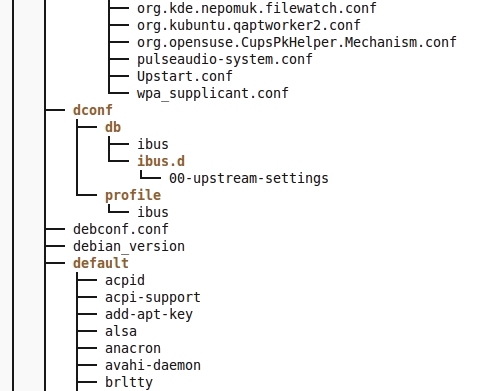The height and width of the screenshot is (391, 491).
Task: Select pulseaudio-system.conf entry
Action: coord(225,60)
